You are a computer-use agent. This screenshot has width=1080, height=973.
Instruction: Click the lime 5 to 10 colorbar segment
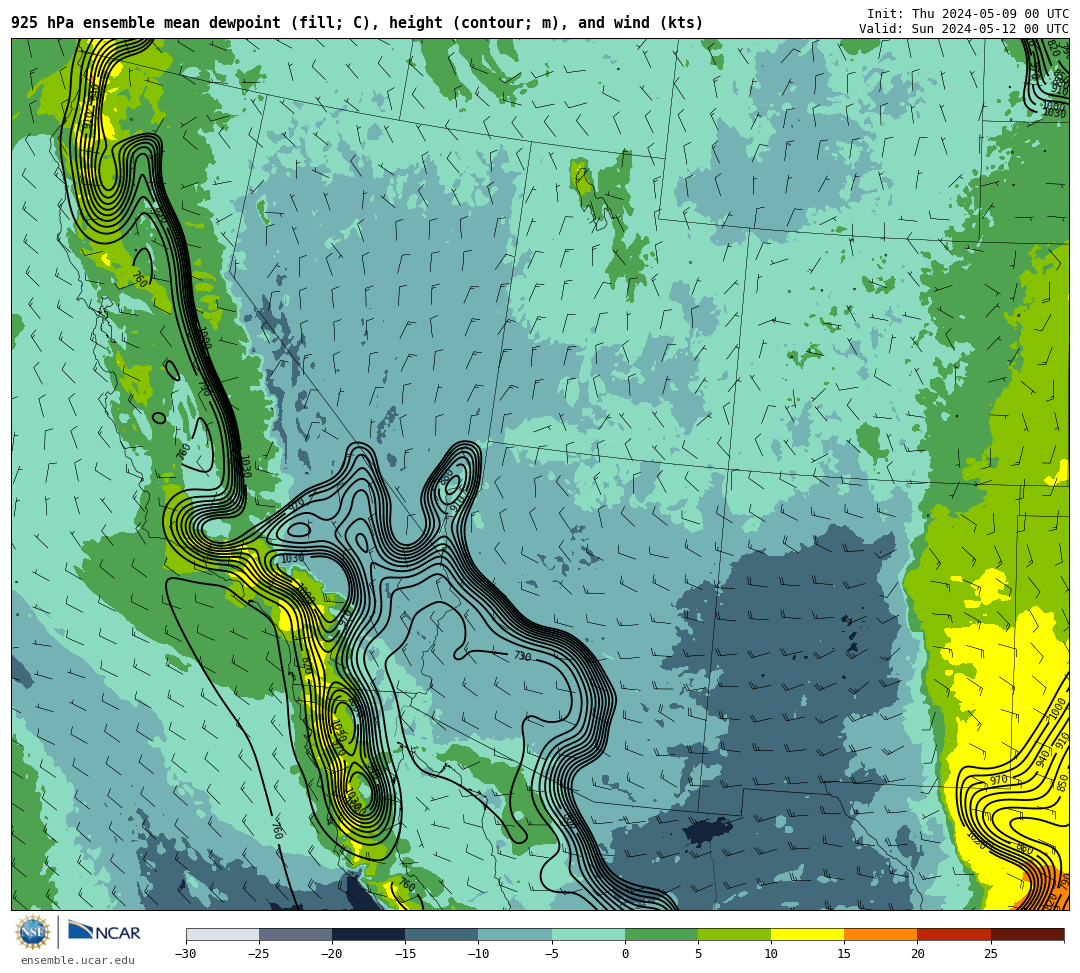tap(734, 934)
